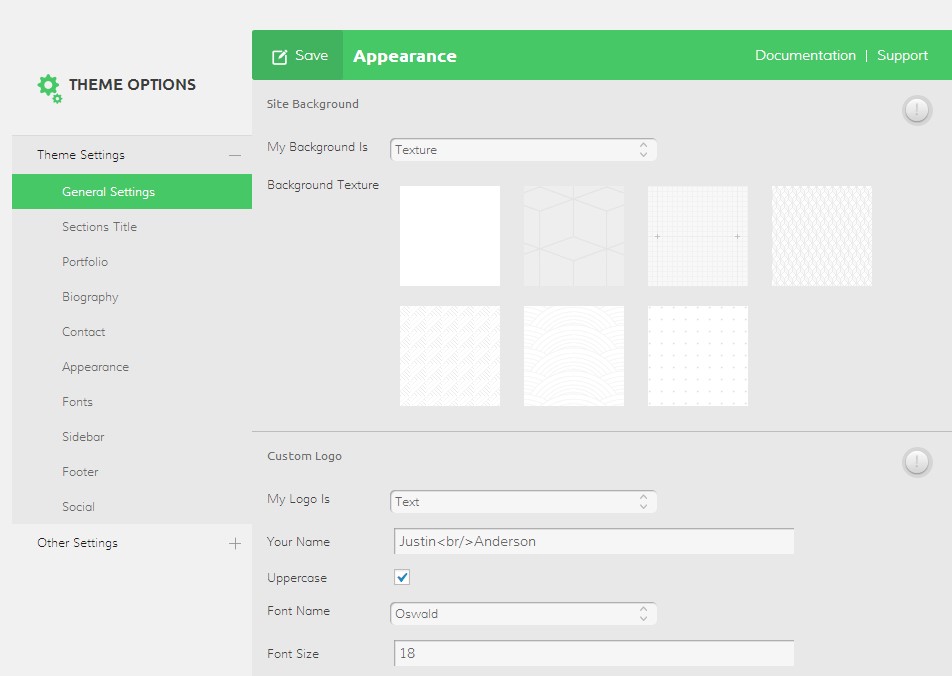
Task: Select the General Settings menu item
Action: point(108,192)
